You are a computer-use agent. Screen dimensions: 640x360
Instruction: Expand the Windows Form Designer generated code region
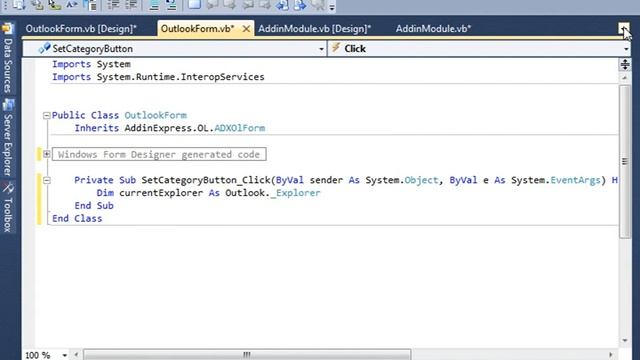(x=47, y=154)
